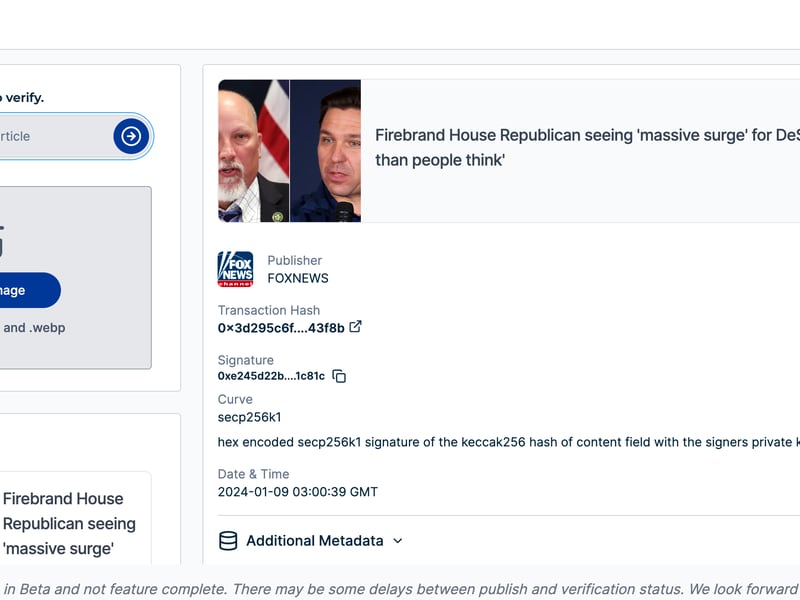Collapse Additional Metadata using its chevron
Screen dimensions: 800x600
coord(397,541)
